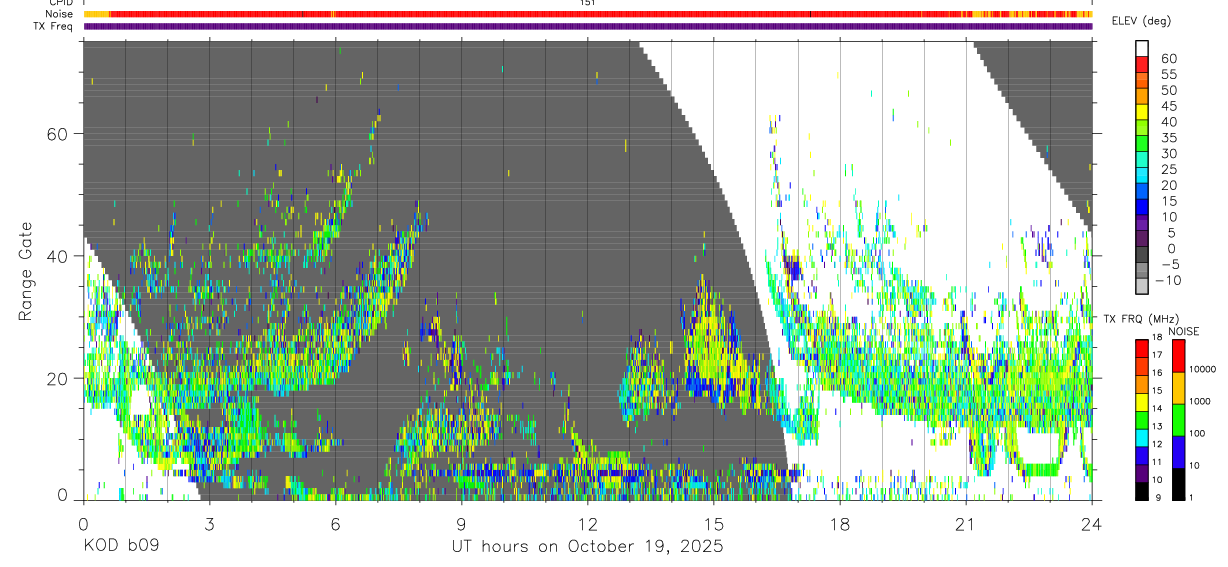Viewport: 1228px width, 567px height.
Task: Click the 6 tick on UT hours axis
Action: click(x=335, y=523)
